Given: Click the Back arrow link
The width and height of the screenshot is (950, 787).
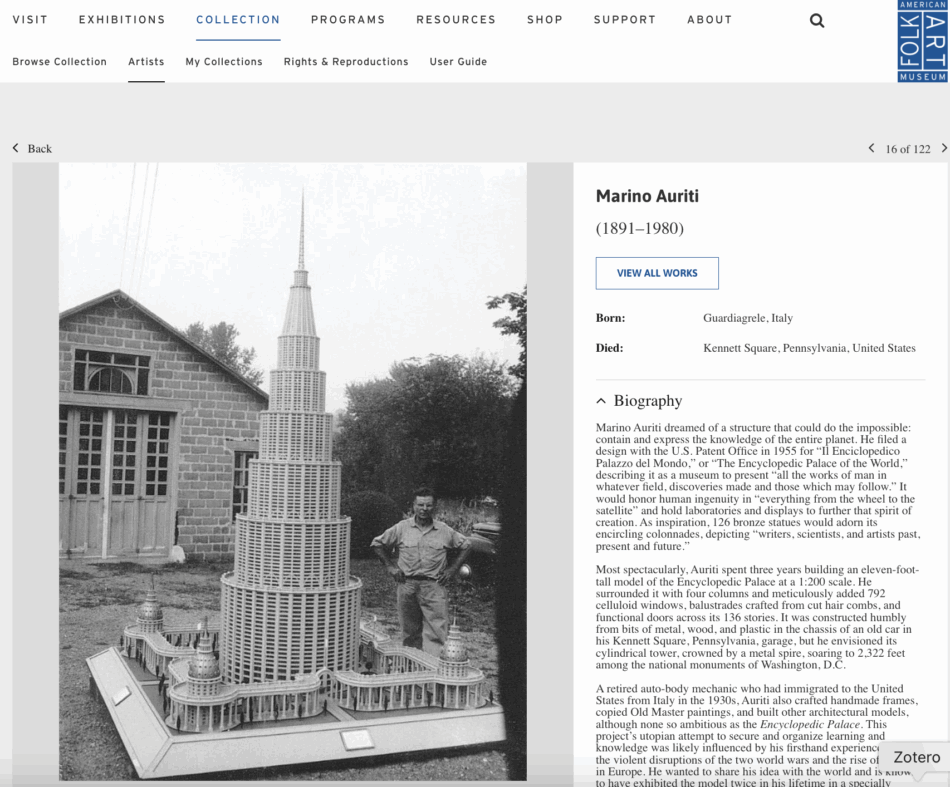Looking at the screenshot, I should [x=32, y=148].
